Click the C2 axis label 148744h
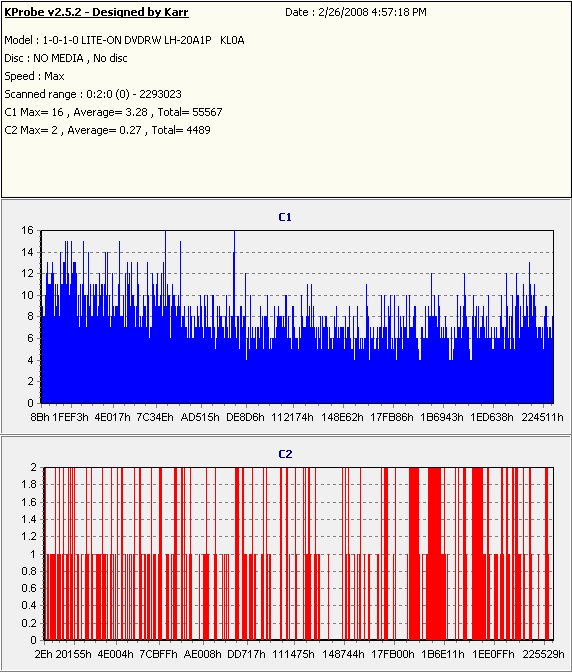The width and height of the screenshot is (572, 672). (343, 654)
